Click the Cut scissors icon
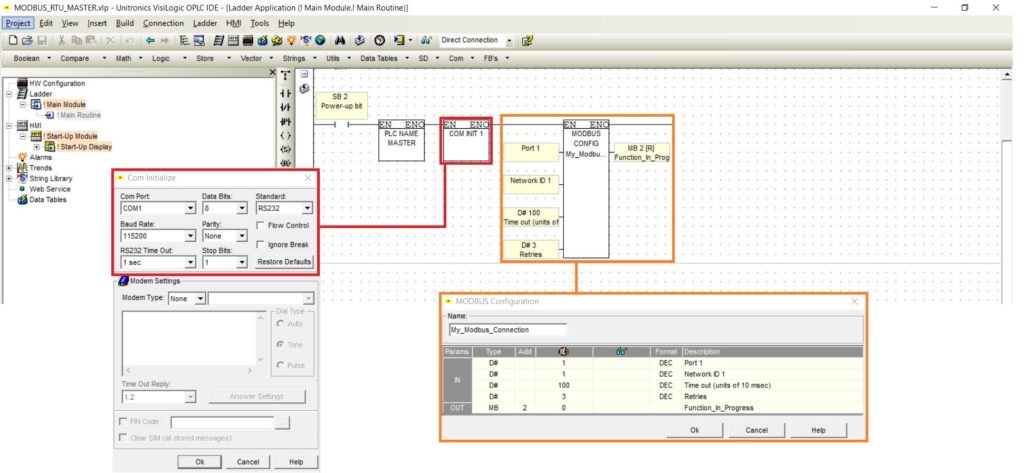This screenshot has width=1024, height=473. click(x=61, y=41)
